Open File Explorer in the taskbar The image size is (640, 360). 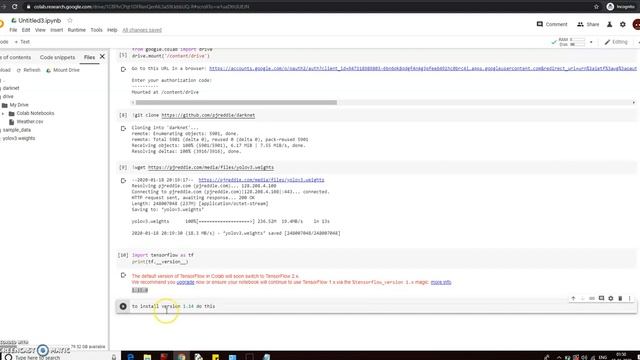pos(147,356)
